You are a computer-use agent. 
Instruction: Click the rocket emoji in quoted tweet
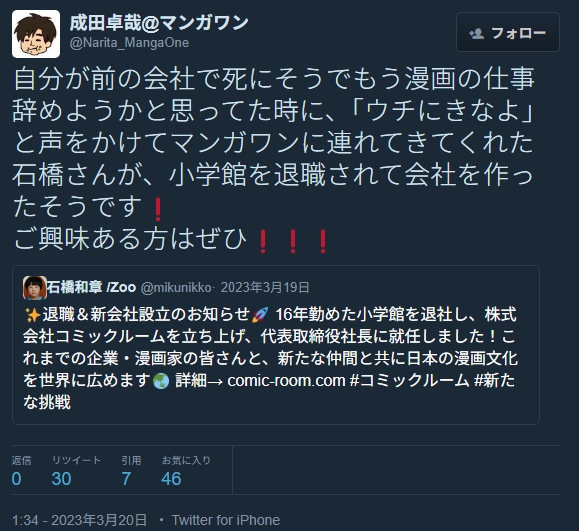click(260, 315)
